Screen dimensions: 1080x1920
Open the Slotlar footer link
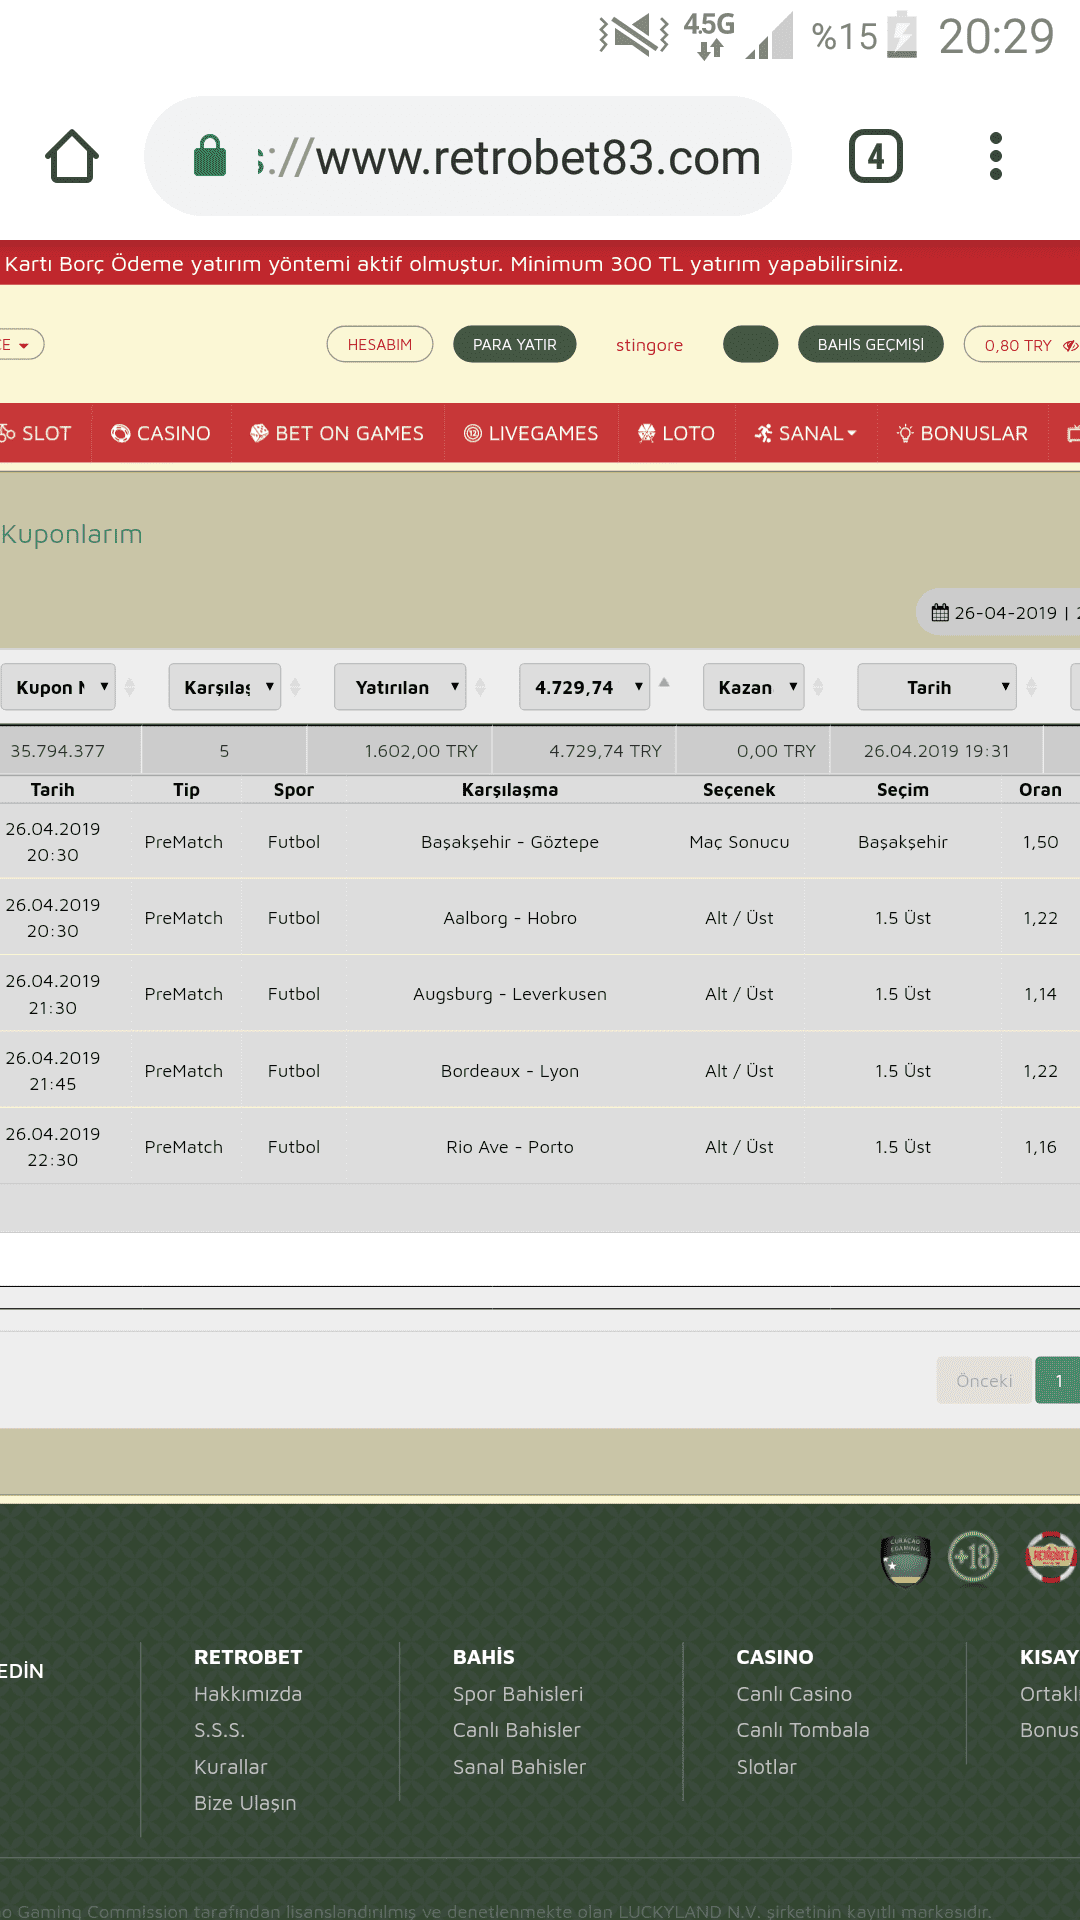click(766, 1767)
